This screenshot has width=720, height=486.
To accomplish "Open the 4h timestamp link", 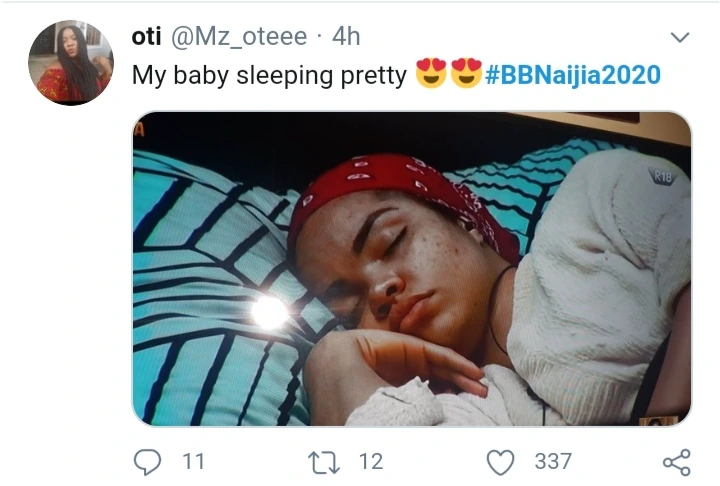I will point(346,37).
